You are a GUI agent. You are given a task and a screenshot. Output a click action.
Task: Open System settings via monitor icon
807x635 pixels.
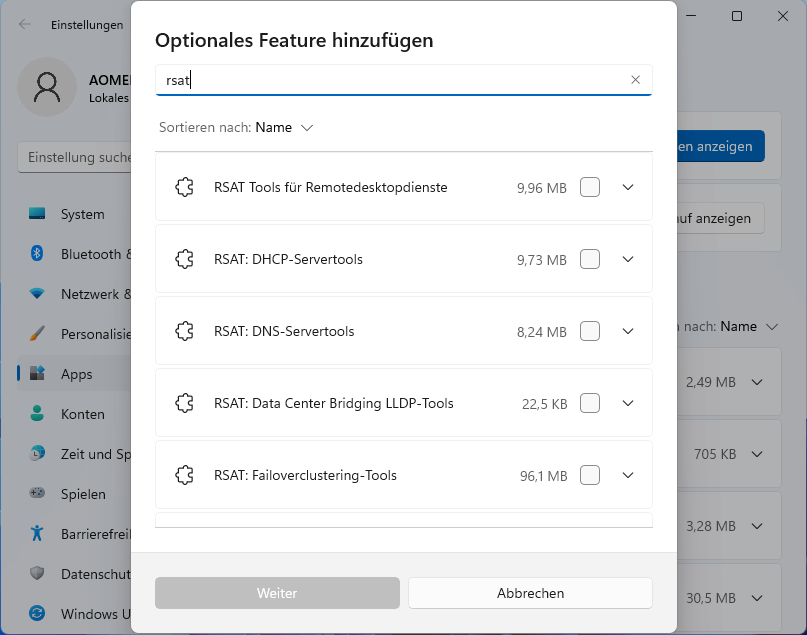tap(38, 214)
